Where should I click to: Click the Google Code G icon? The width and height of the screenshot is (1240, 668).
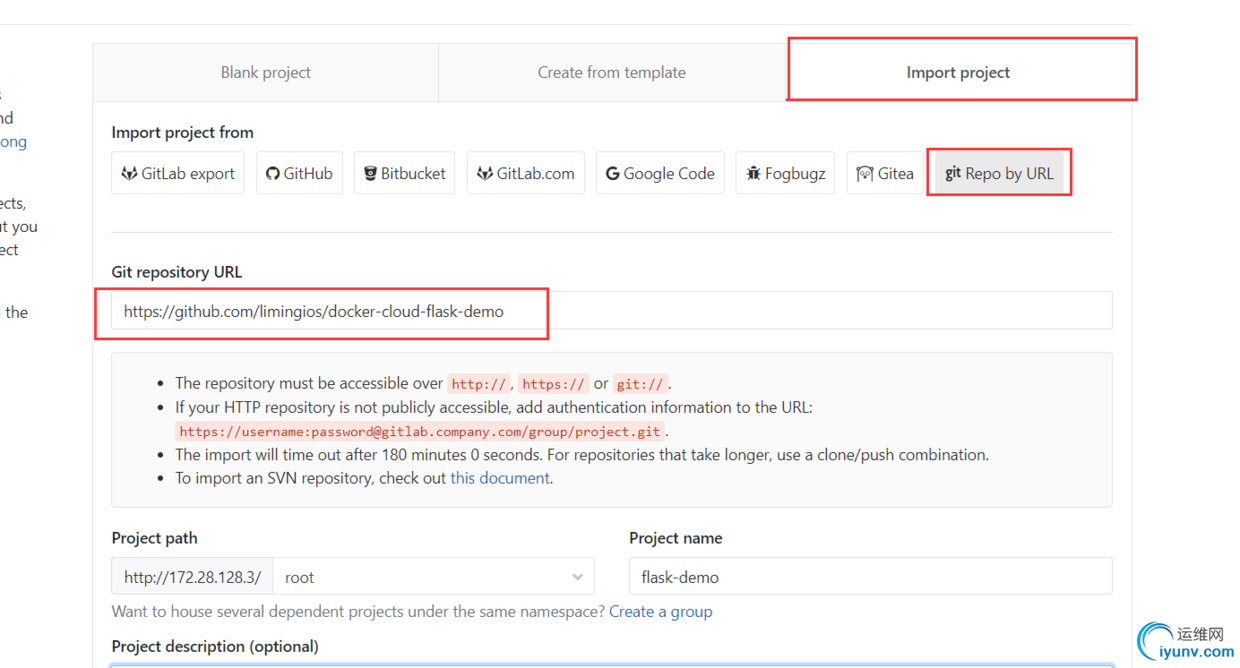612,173
